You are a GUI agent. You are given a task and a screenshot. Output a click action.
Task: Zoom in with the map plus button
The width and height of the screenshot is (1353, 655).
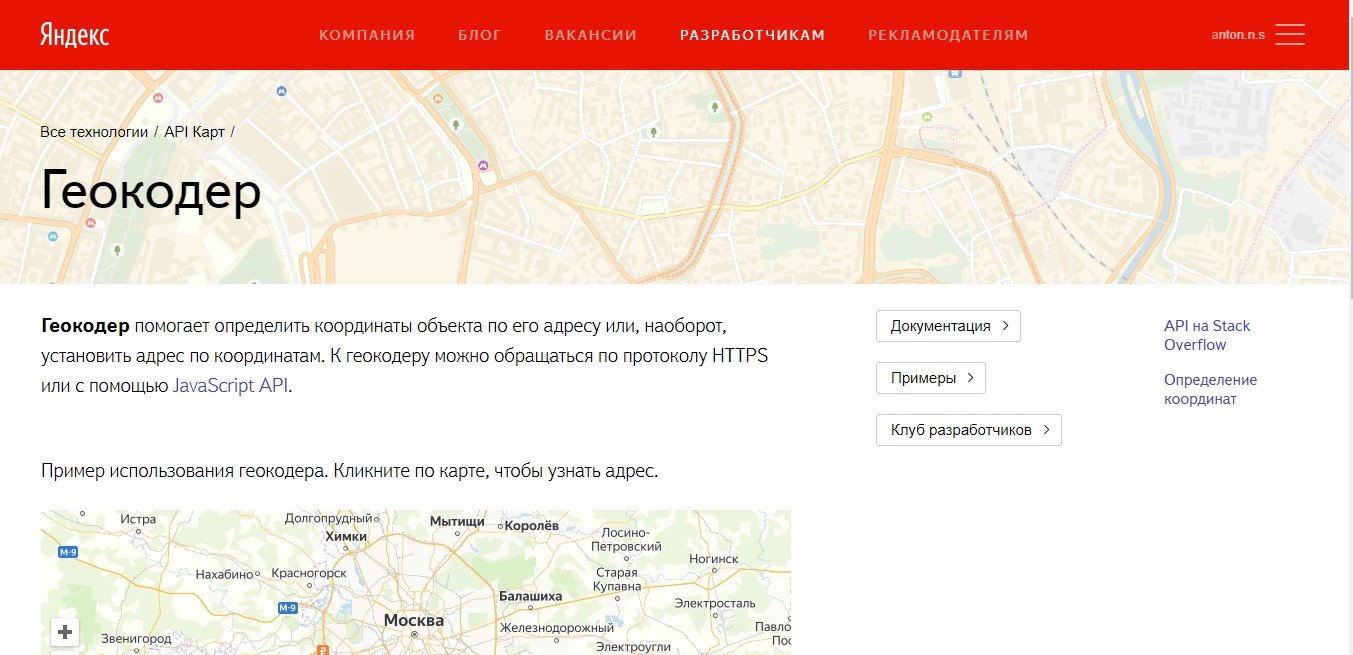point(65,632)
